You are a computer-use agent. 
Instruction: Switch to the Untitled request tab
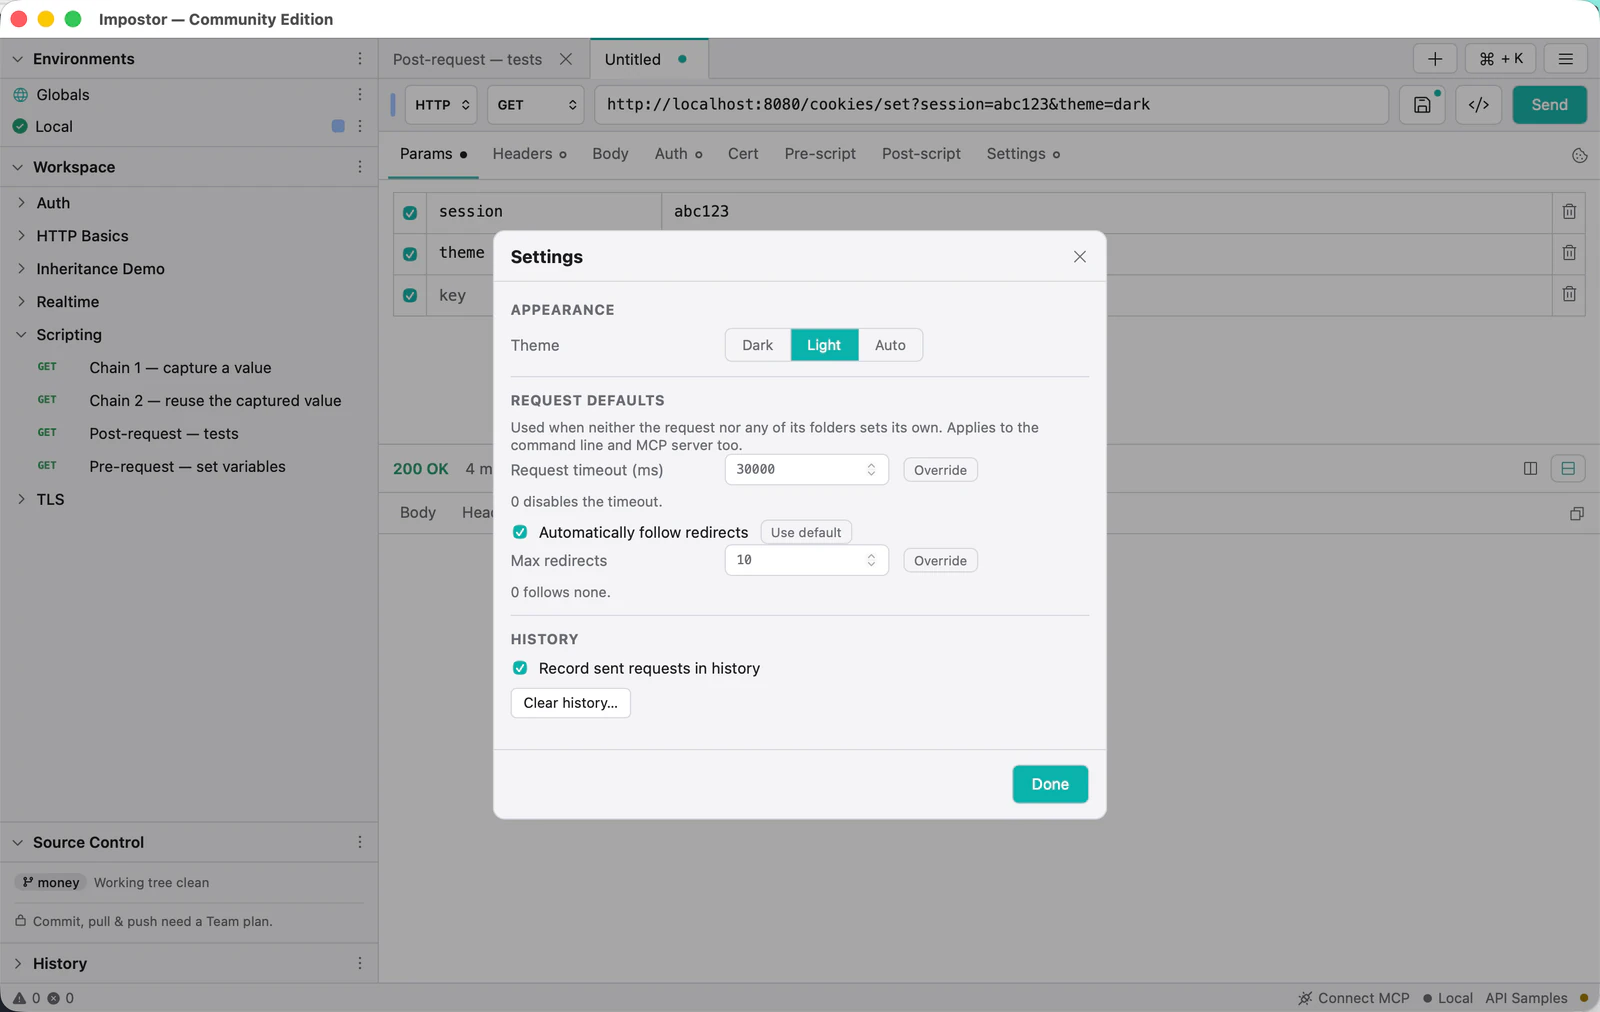coord(649,59)
